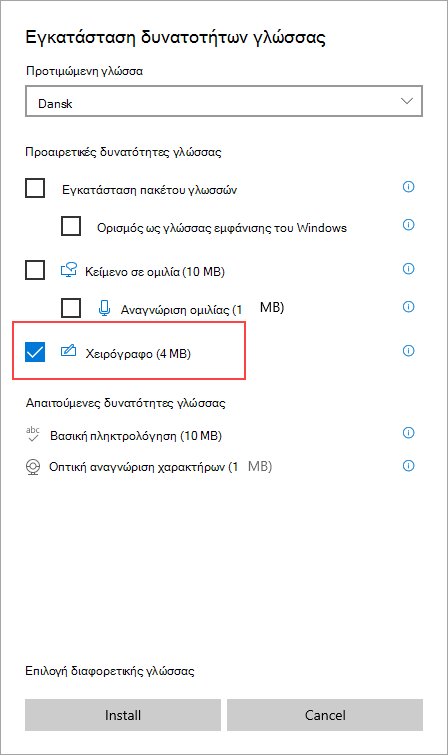Open the Προτιμώμενη γλώσσα dropdown showing Dansk
Image resolution: width=448 pixels, height=755 pixels.
(x=224, y=101)
